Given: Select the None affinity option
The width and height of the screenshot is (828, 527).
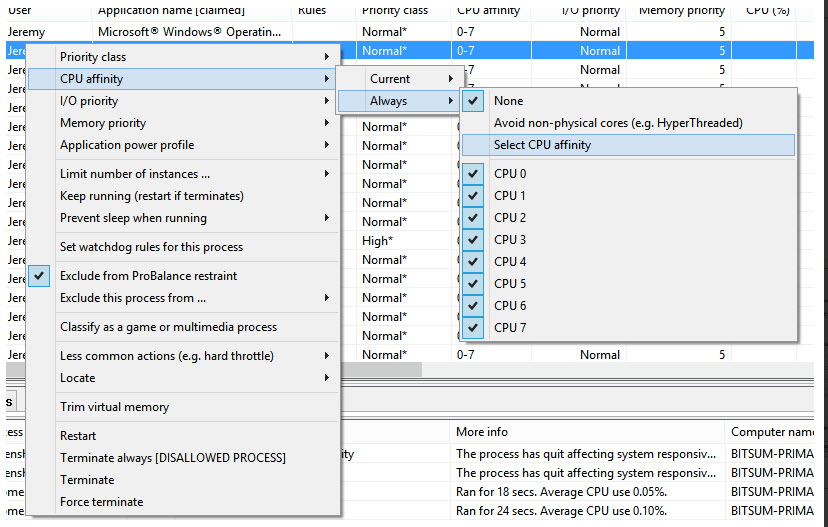Looking at the screenshot, I should [508, 101].
